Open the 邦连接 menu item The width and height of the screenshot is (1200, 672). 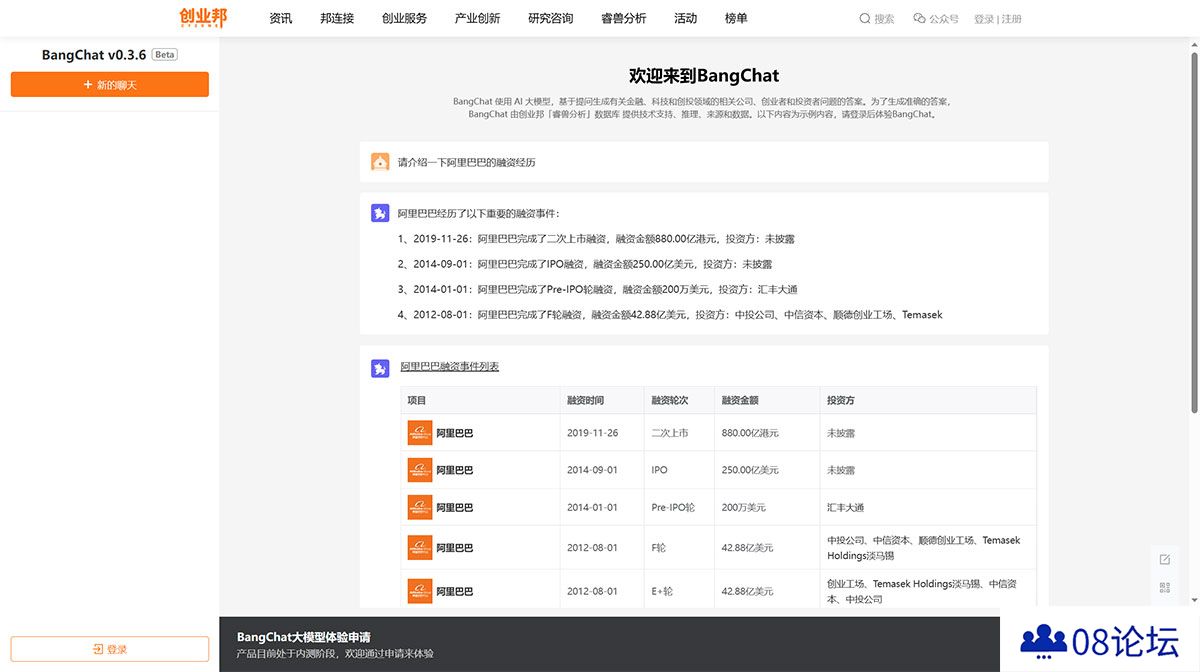click(337, 18)
